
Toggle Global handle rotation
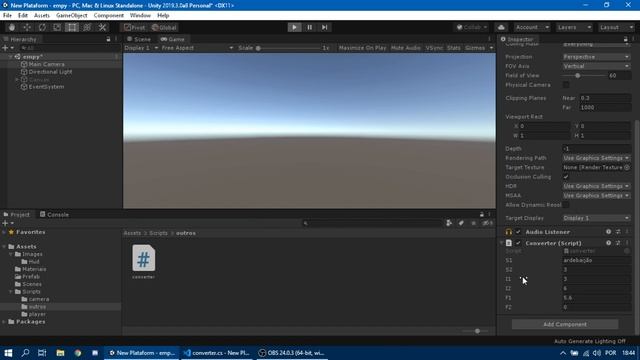164,27
